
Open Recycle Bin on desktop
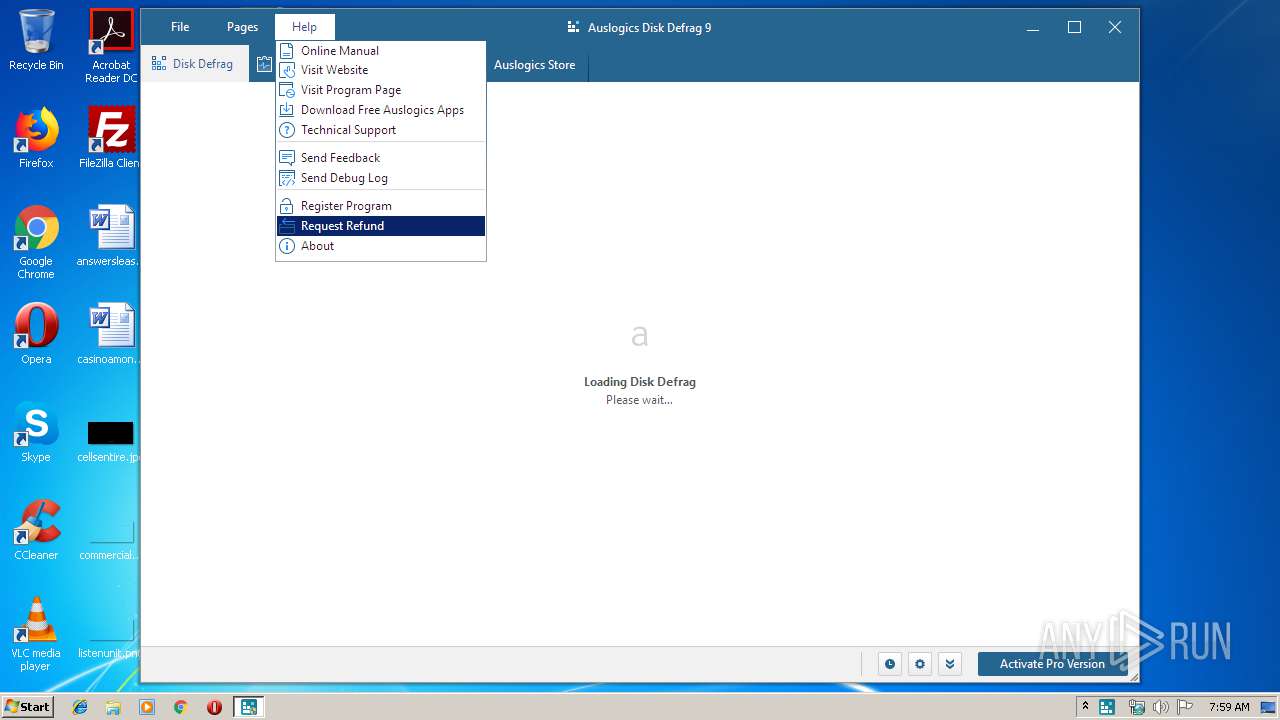click(36, 40)
